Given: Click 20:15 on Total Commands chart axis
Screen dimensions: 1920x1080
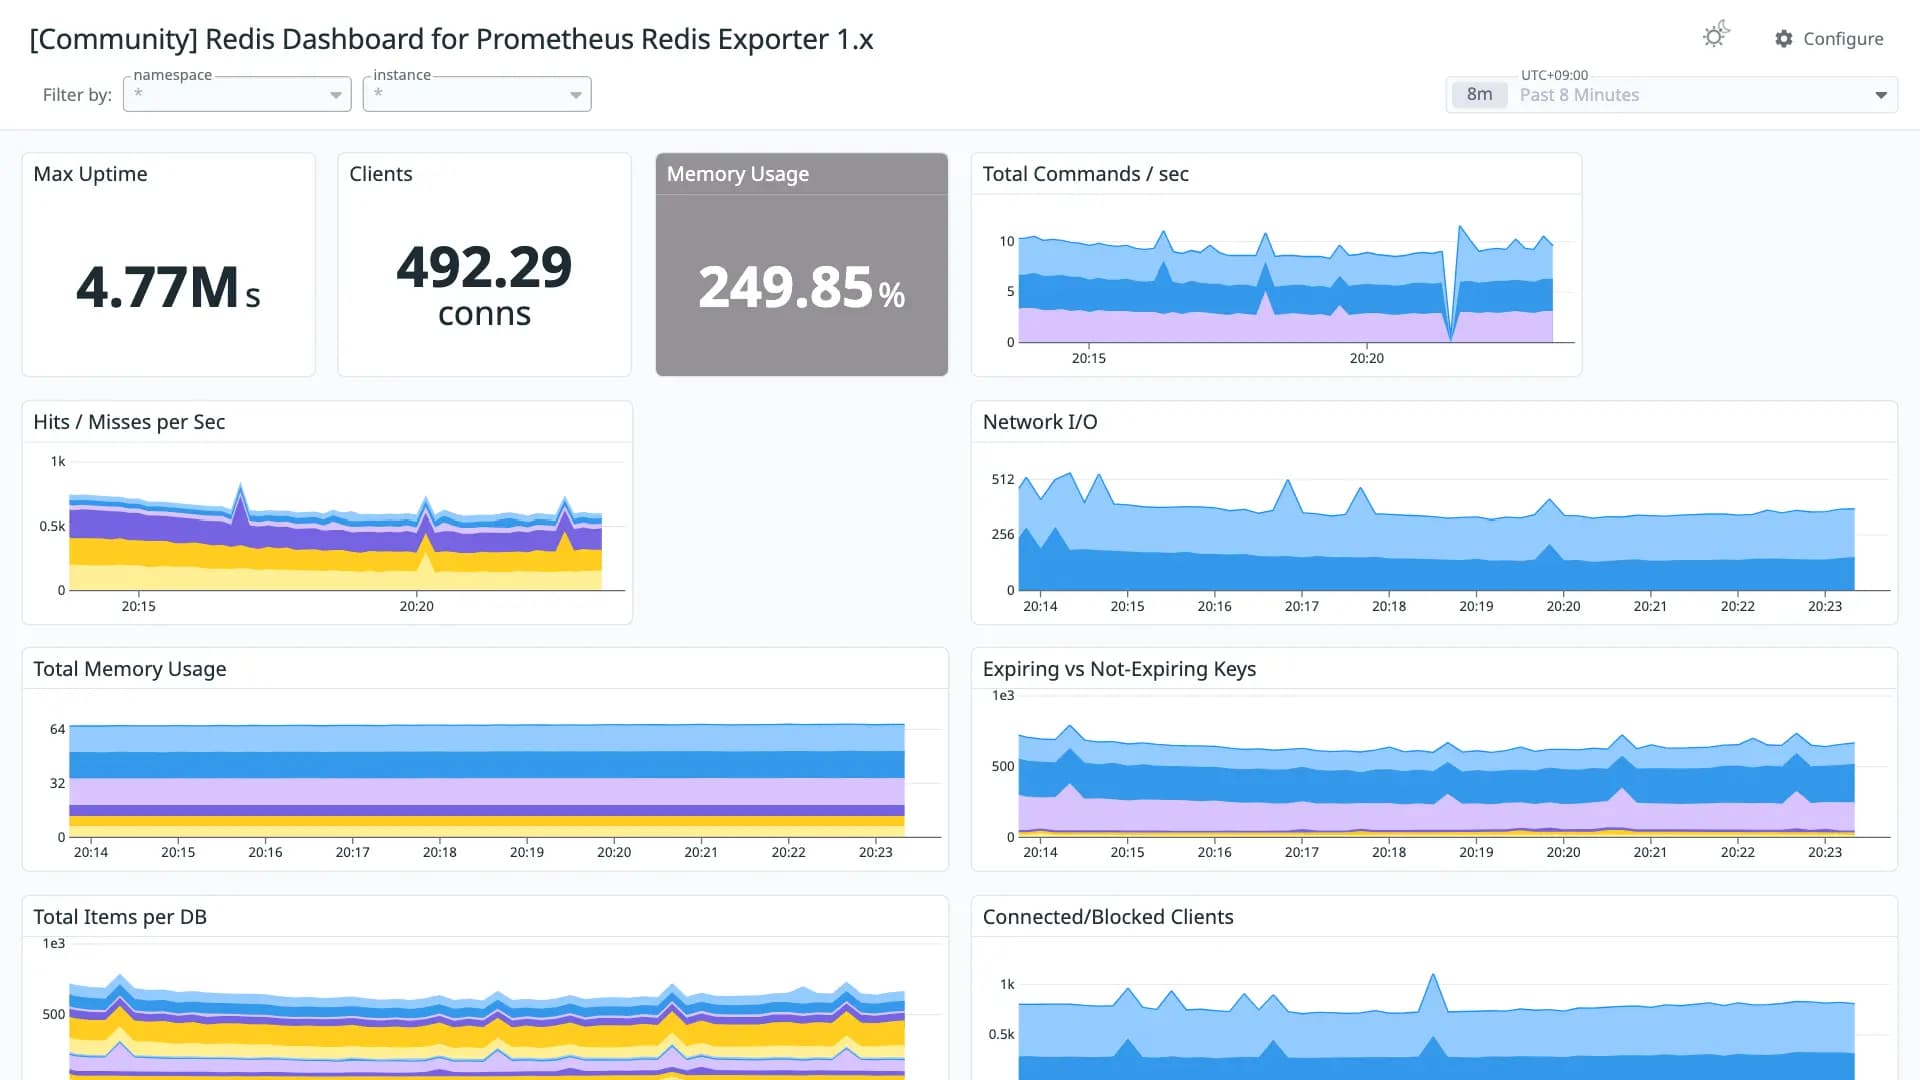Looking at the screenshot, I should point(1088,358).
